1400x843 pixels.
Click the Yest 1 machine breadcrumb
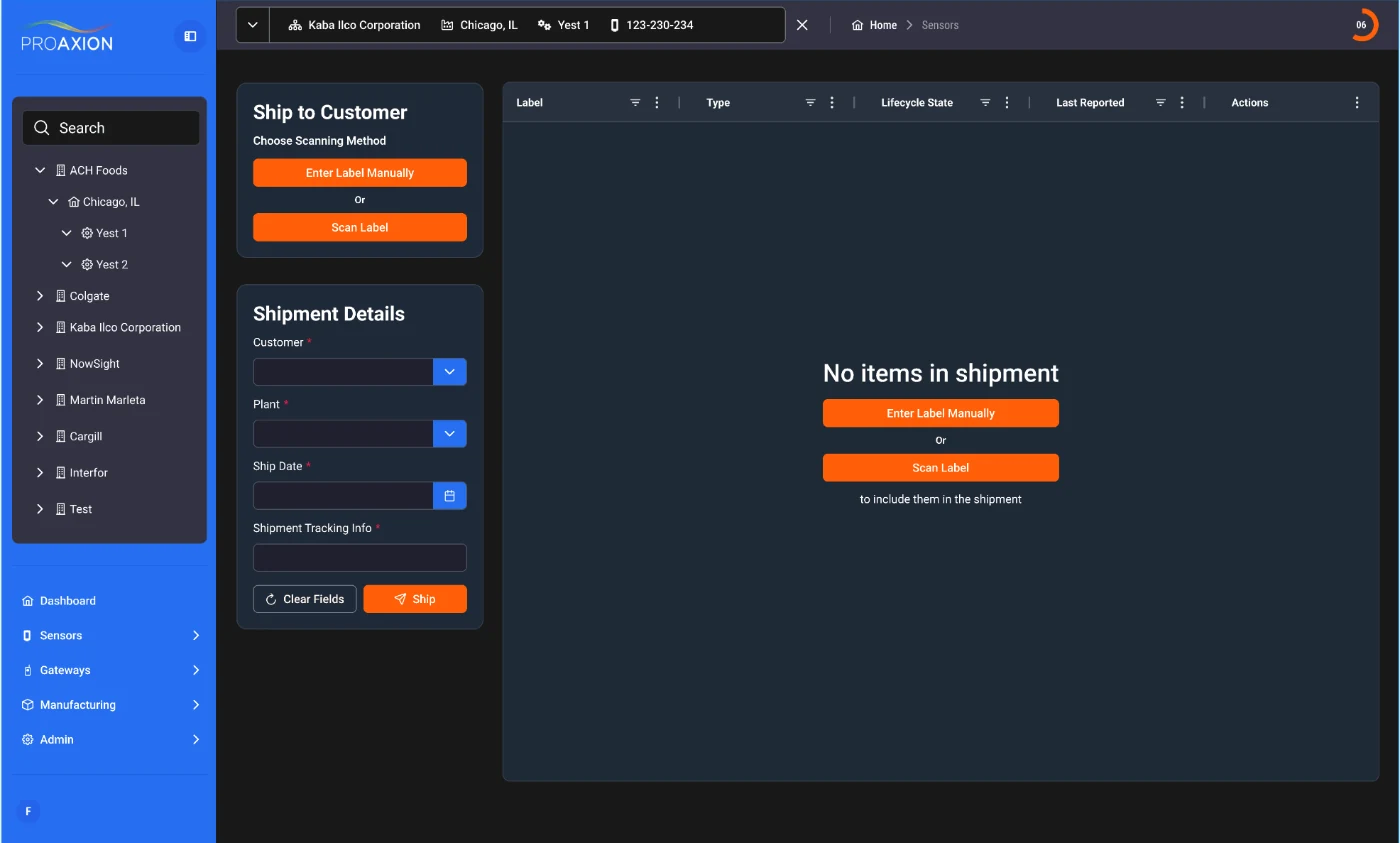564,25
